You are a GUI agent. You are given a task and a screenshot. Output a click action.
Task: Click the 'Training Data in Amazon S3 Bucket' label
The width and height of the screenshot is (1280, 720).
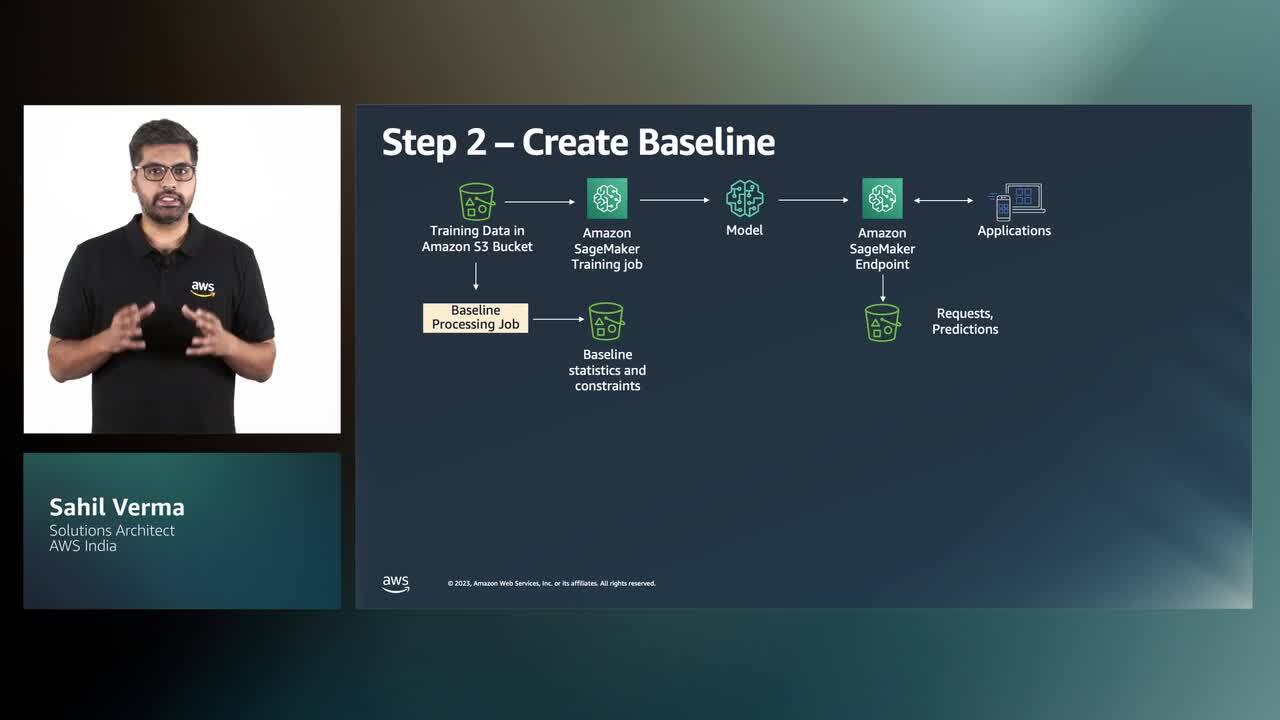pos(477,239)
